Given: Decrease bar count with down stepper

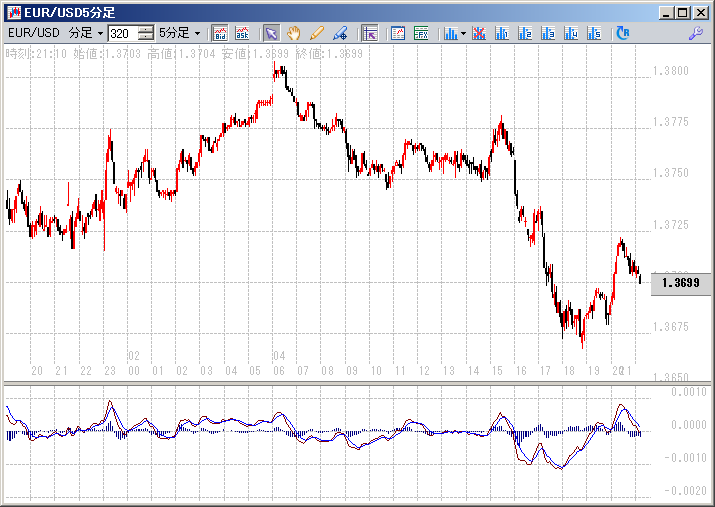Looking at the screenshot, I should pyautogui.click(x=145, y=37).
